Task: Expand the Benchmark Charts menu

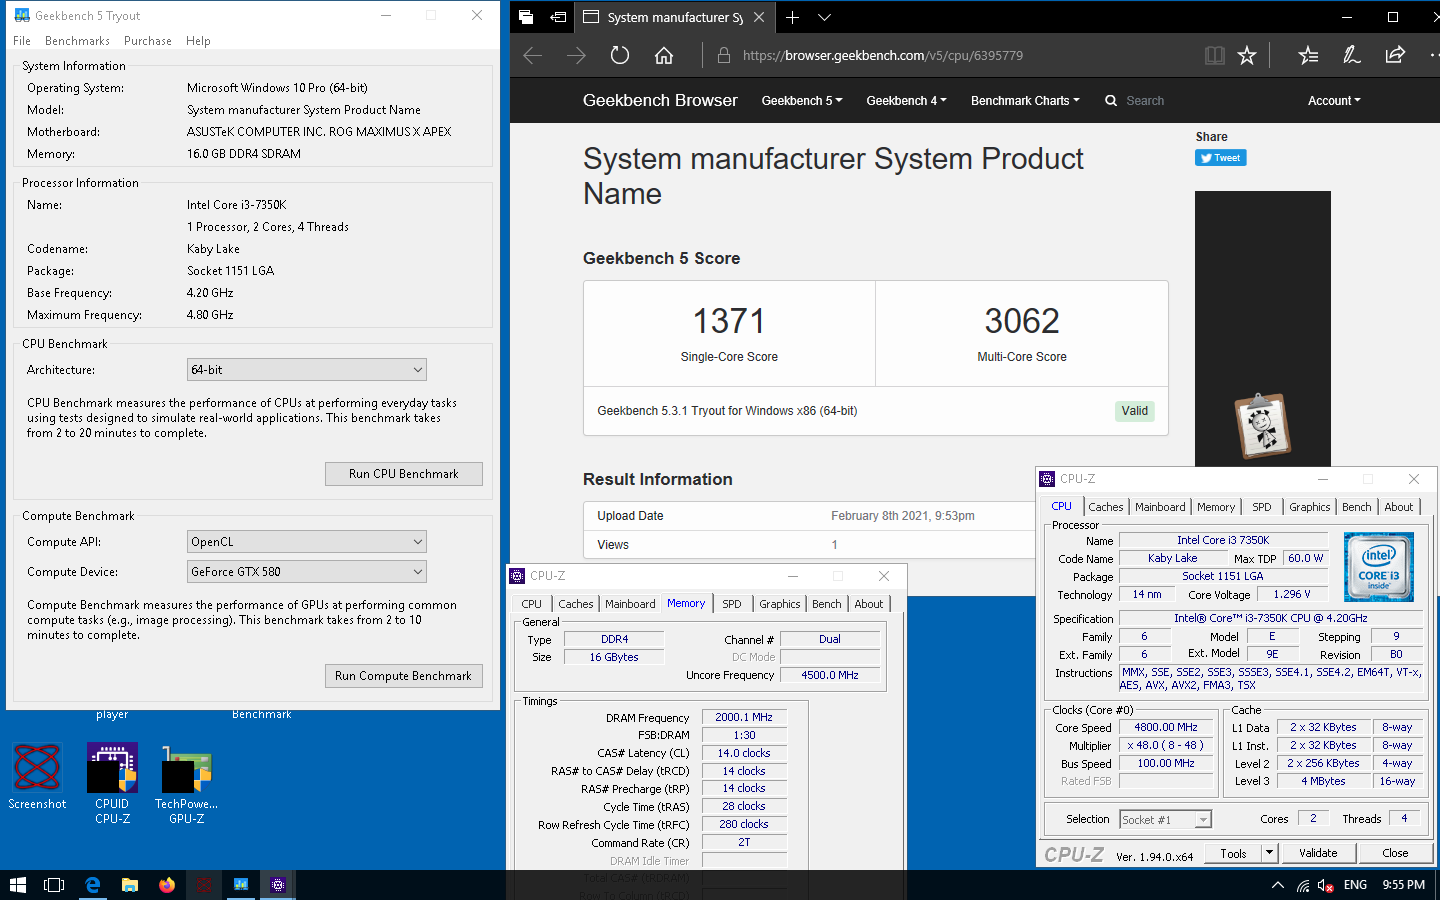Action: 1025,101
